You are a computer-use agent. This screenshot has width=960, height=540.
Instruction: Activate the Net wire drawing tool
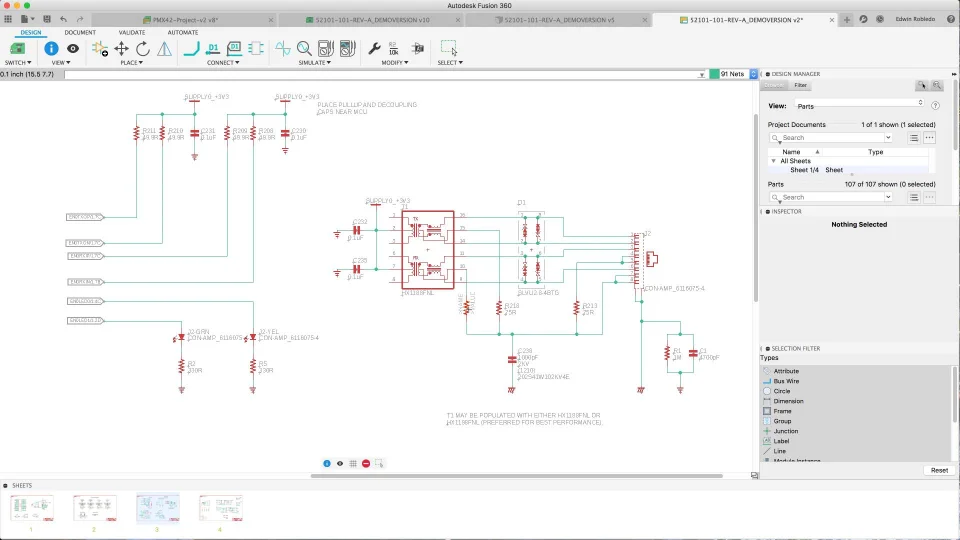(190, 48)
